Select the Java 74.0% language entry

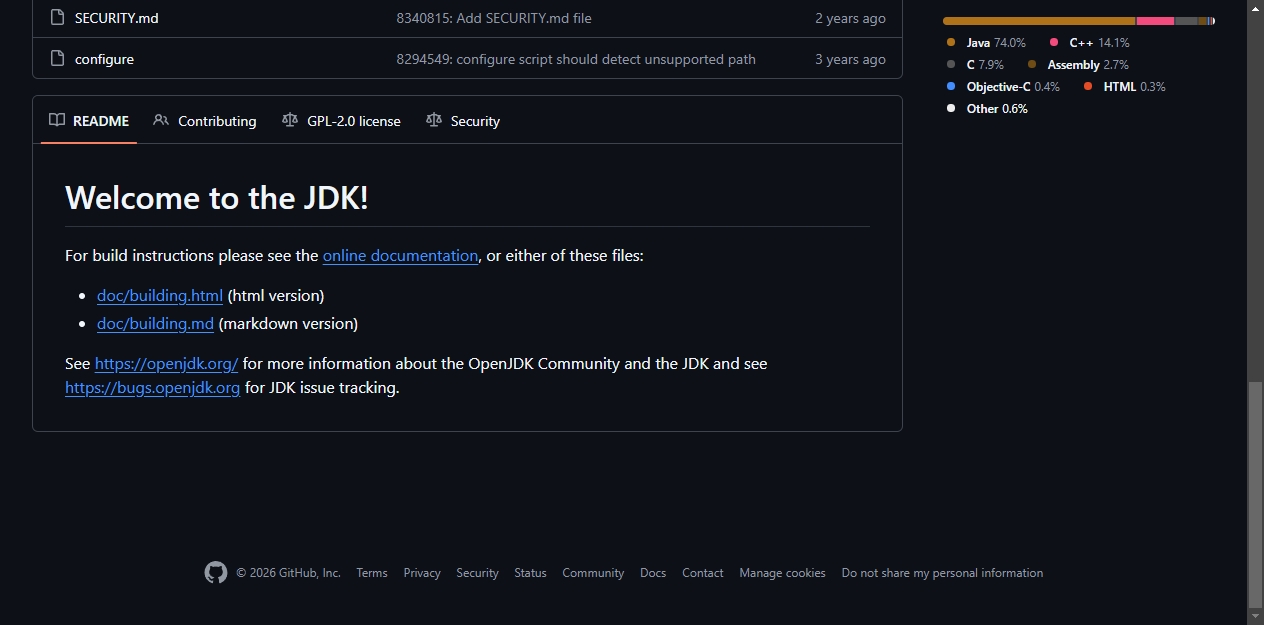[986, 43]
